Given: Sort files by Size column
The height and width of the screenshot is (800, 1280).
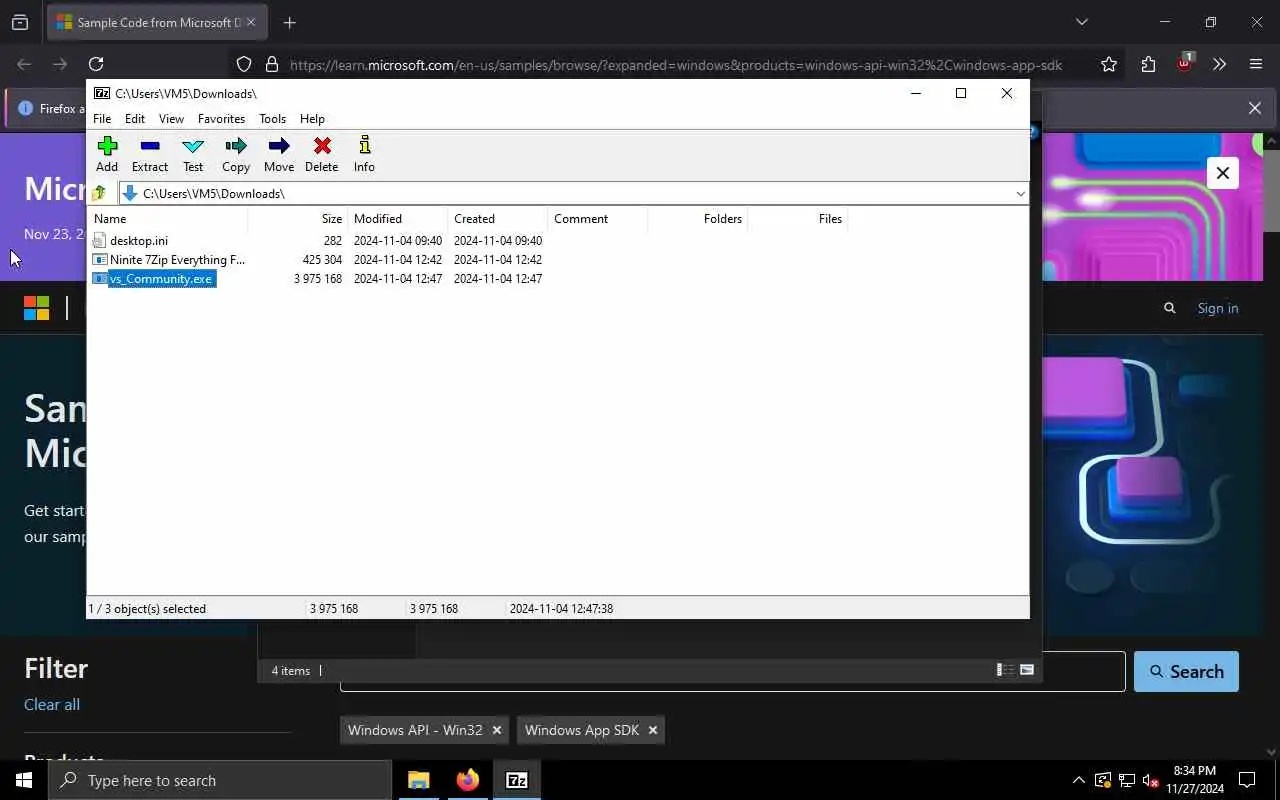Looking at the screenshot, I should 297,219.
